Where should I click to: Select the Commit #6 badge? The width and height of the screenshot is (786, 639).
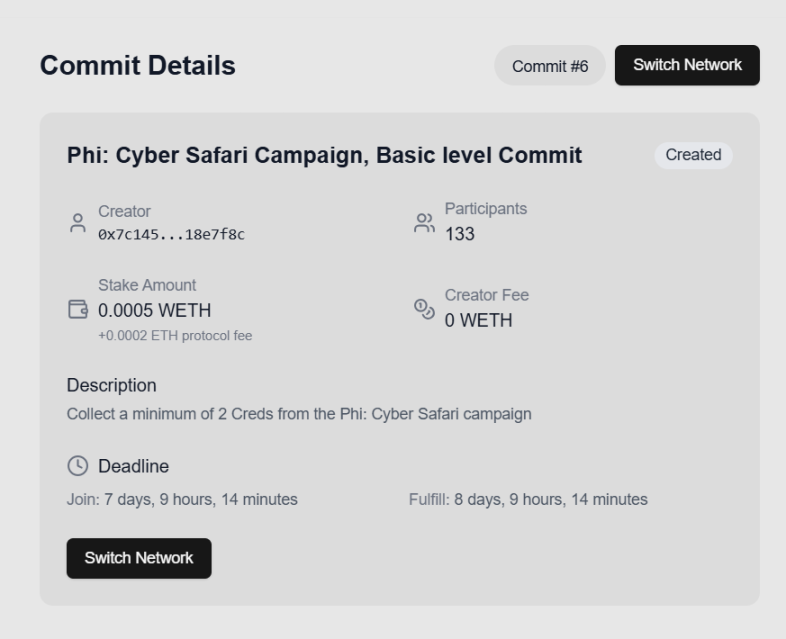pos(550,66)
